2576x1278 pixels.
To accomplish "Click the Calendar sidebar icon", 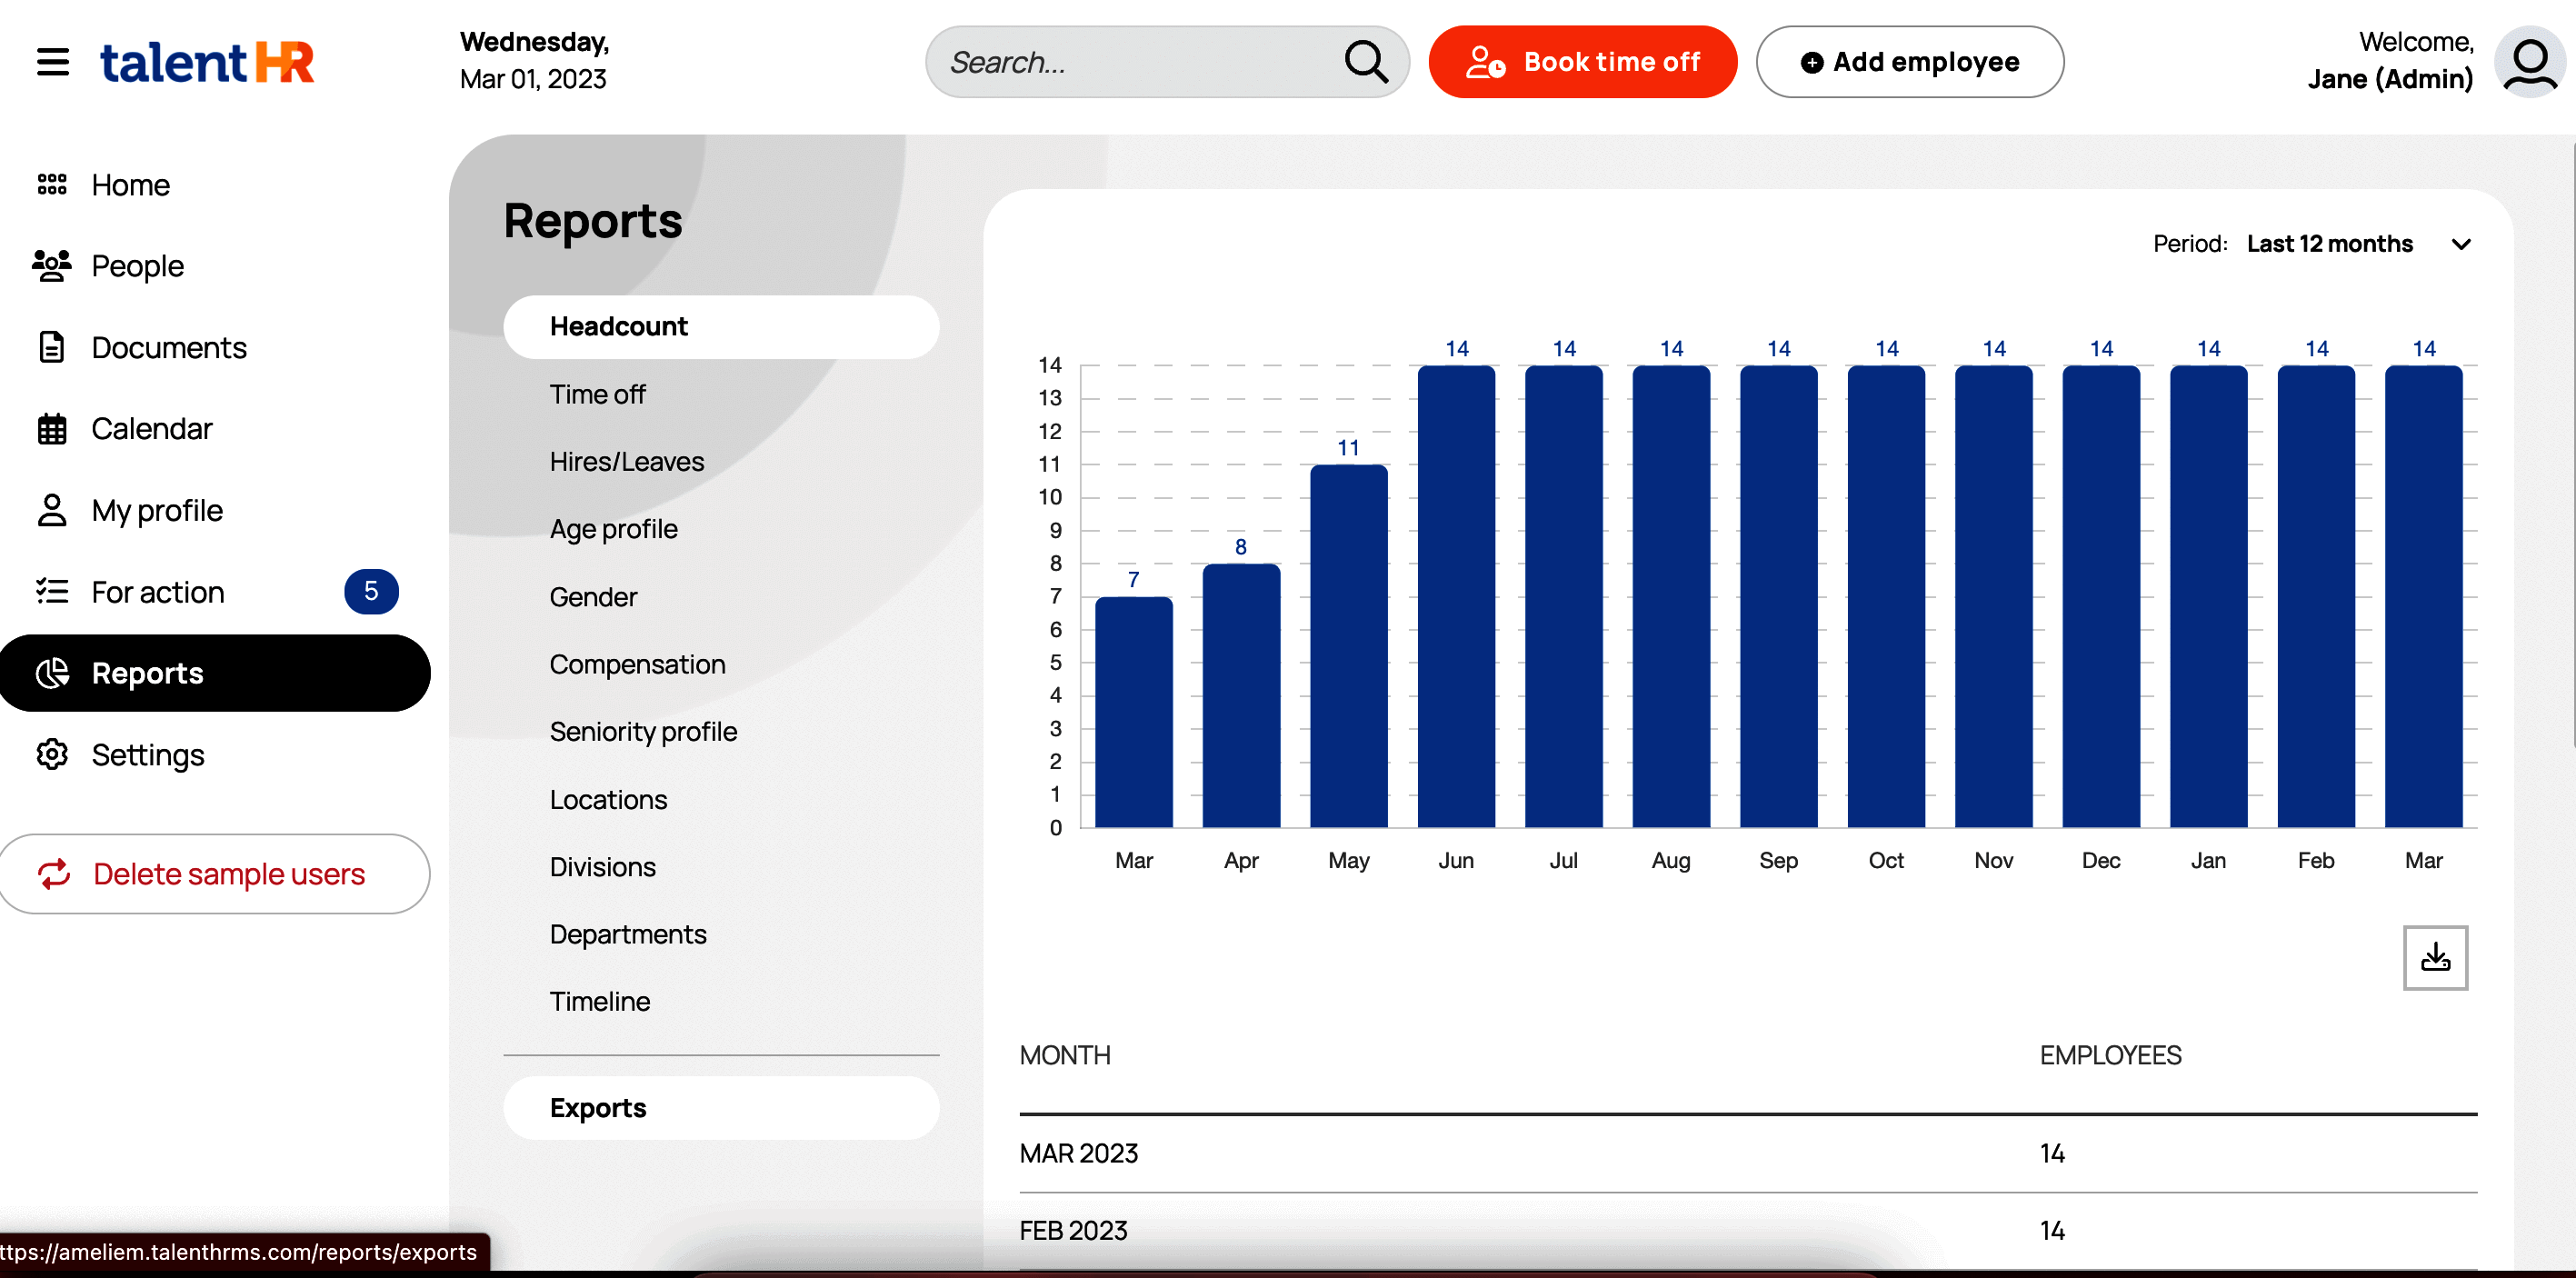I will click(52, 429).
